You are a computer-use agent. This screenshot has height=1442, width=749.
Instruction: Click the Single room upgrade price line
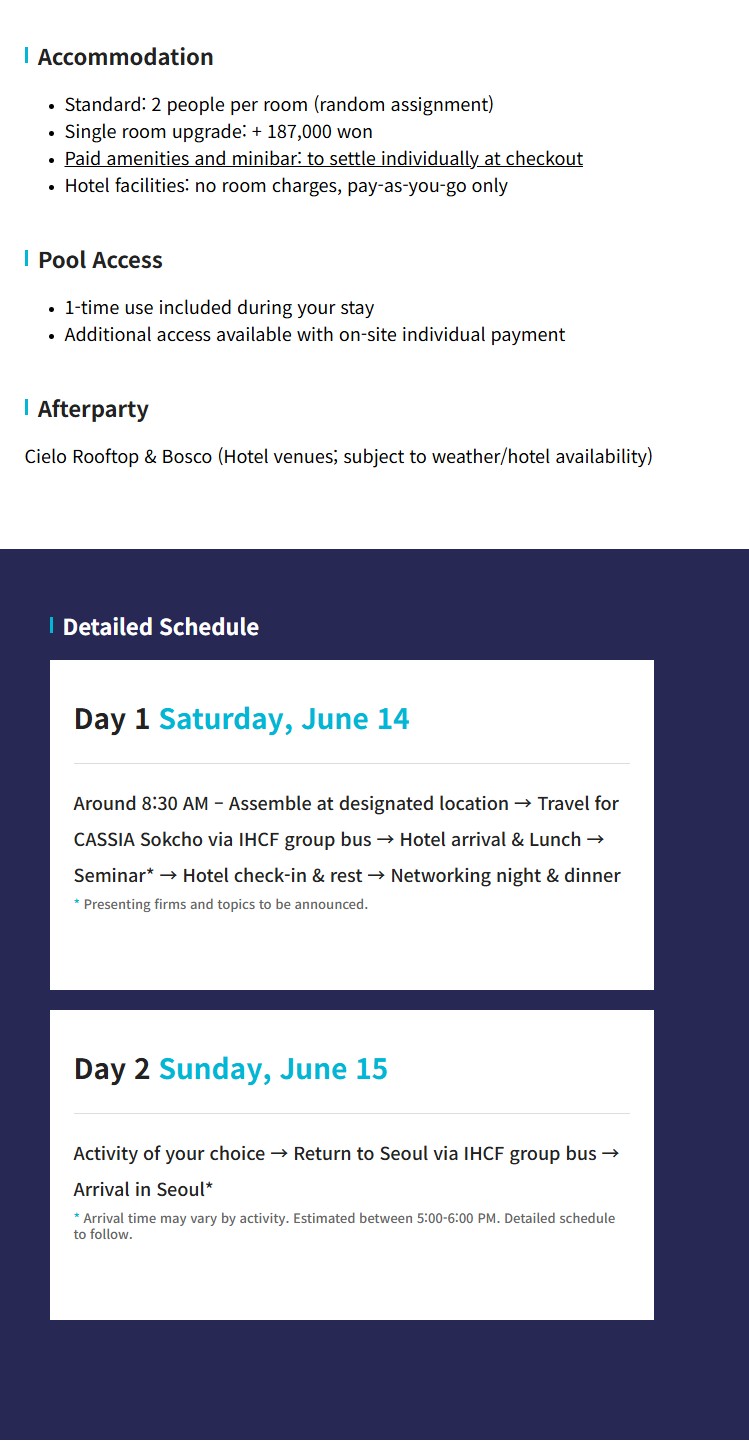click(218, 131)
